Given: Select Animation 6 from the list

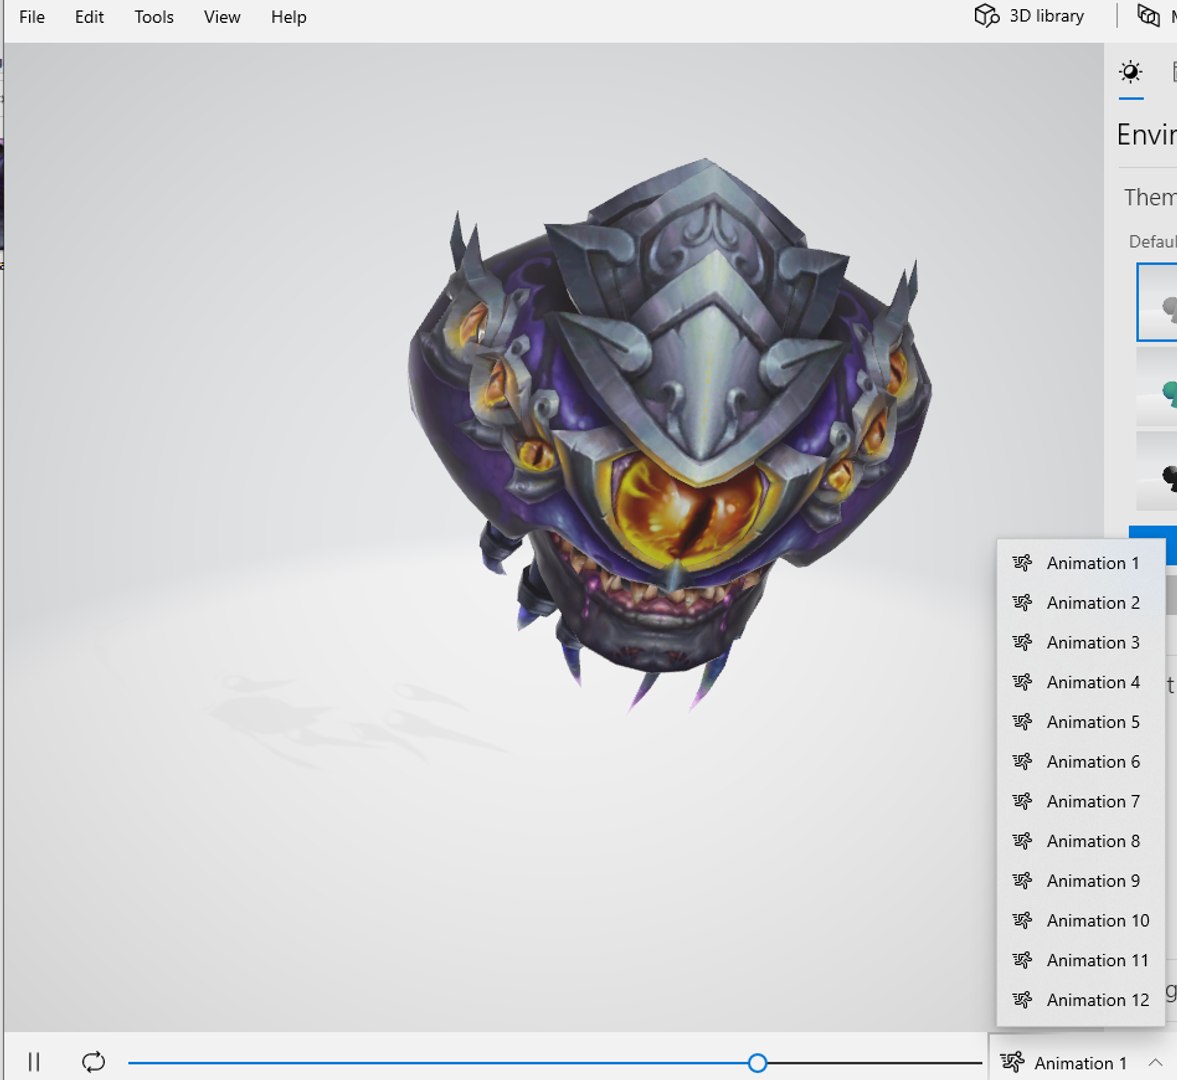Looking at the screenshot, I should [x=1080, y=762].
